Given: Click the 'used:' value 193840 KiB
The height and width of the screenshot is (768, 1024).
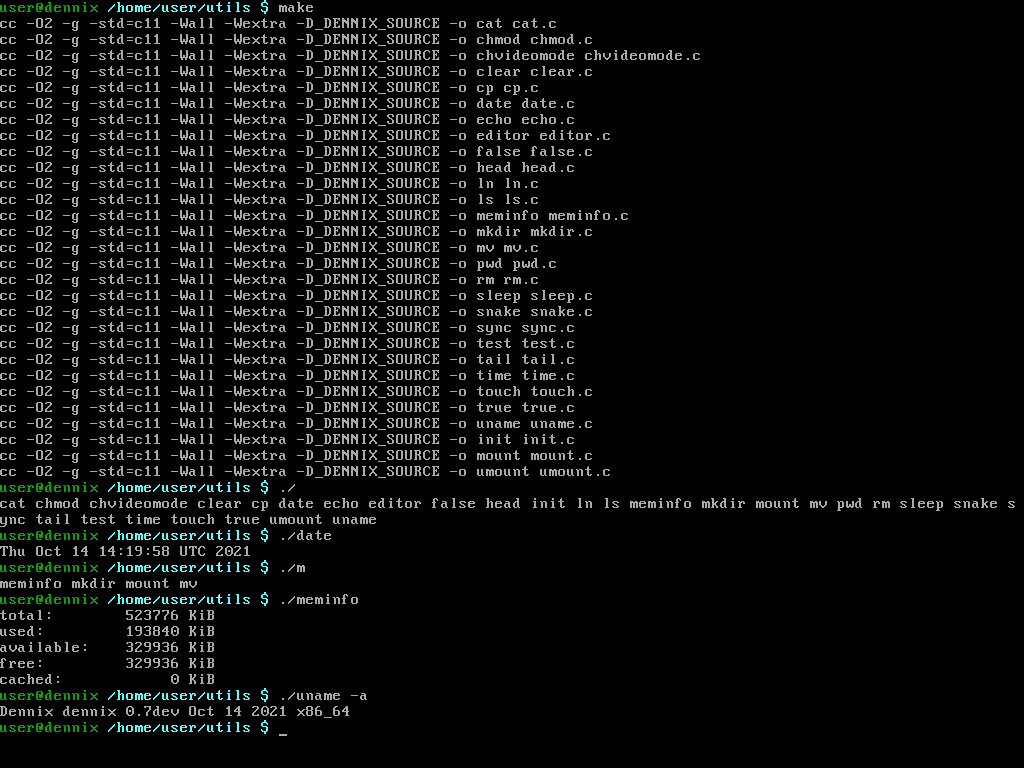Looking at the screenshot, I should tap(170, 632).
